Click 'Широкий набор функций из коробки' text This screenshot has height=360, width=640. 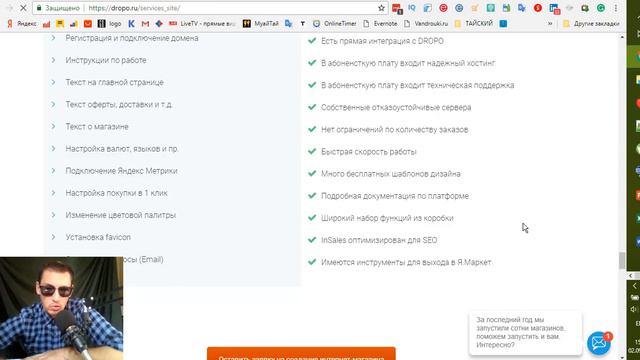387,218
